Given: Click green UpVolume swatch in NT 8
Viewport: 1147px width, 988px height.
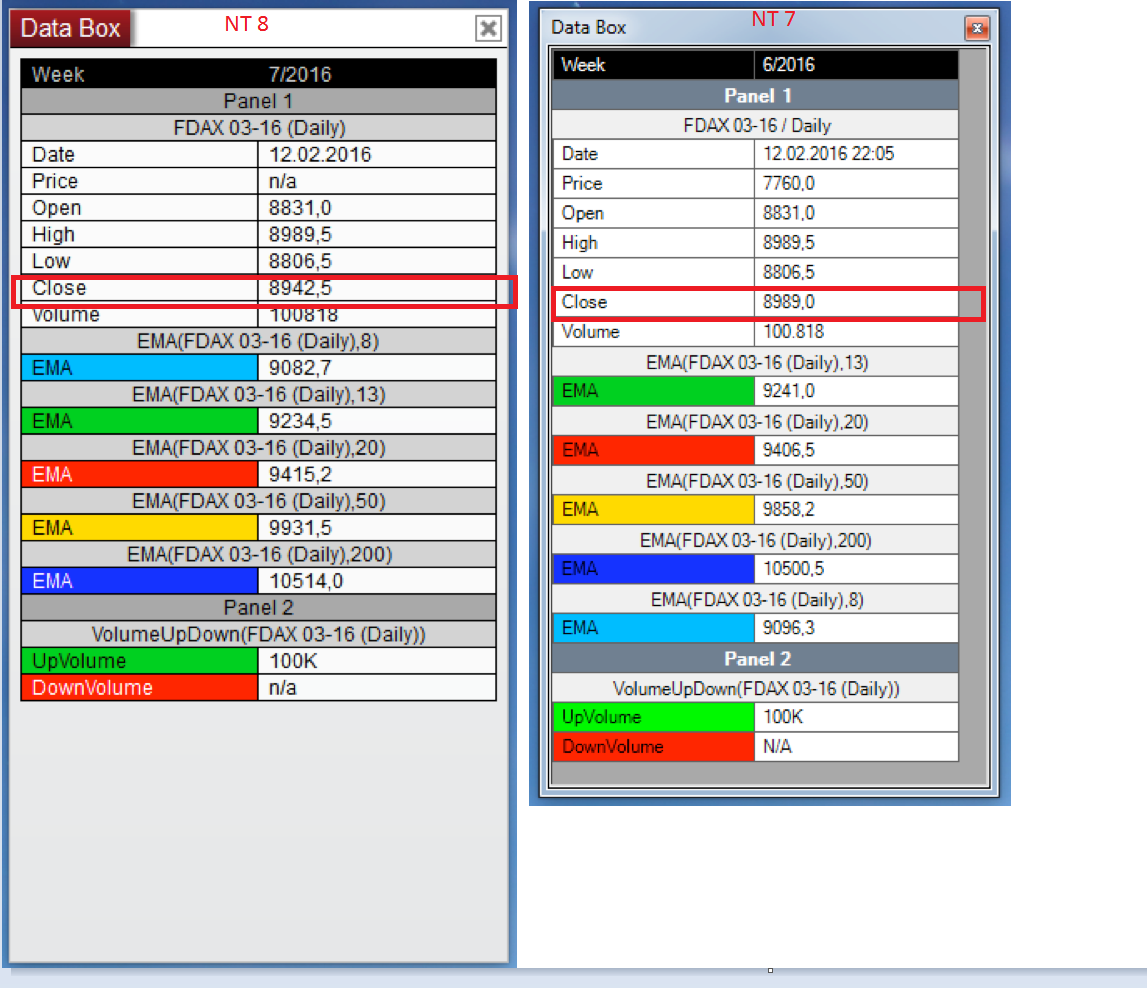Looking at the screenshot, I should pyautogui.click(x=140, y=661).
